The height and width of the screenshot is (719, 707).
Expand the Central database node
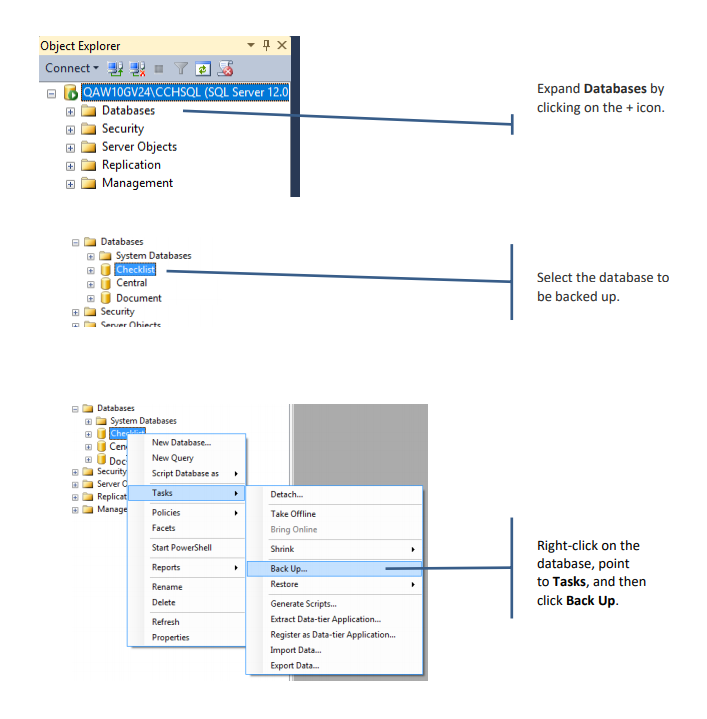[91, 284]
